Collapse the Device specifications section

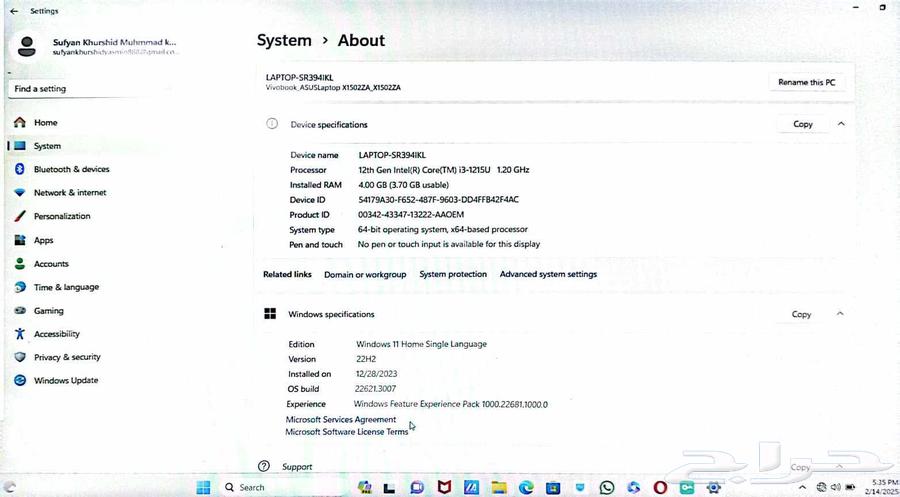(841, 124)
